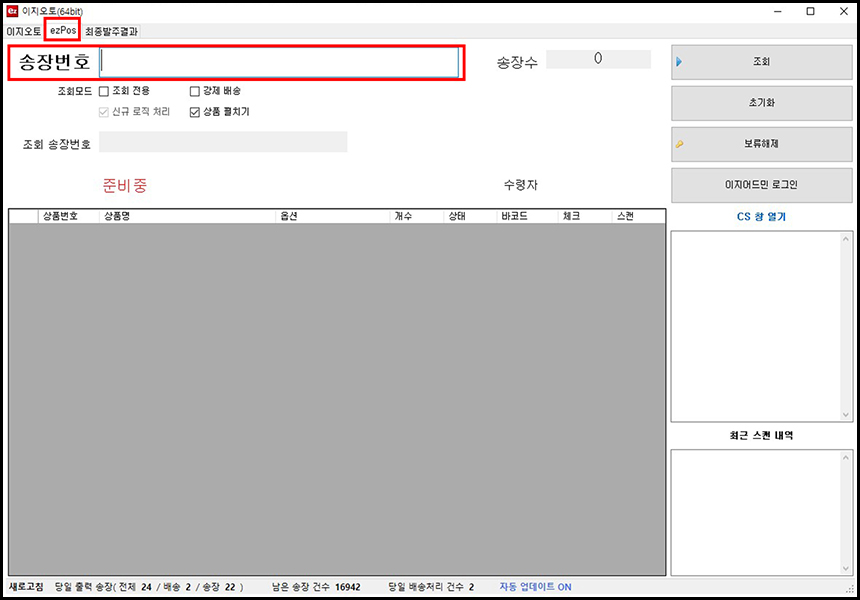The height and width of the screenshot is (600, 860).
Task: Click the 당일 출력 송장 status entry
Action: [x=149, y=587]
